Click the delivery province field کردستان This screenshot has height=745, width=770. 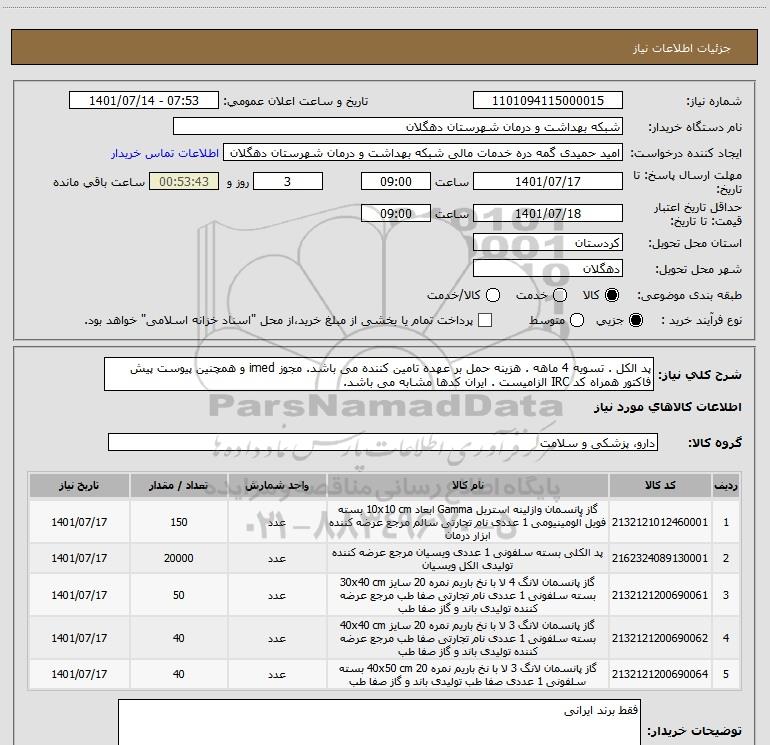(x=548, y=243)
